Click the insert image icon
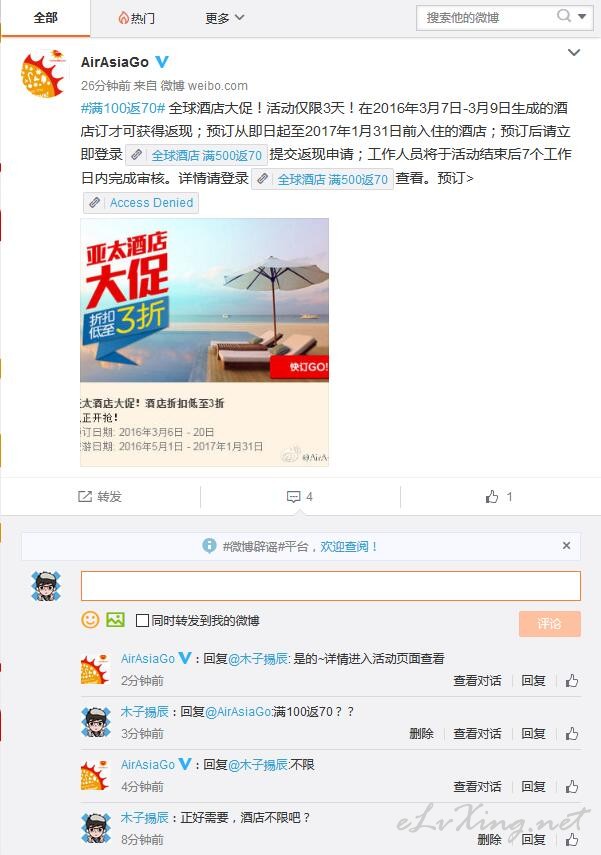Screen dimensions: 601x855 [x=115, y=620]
